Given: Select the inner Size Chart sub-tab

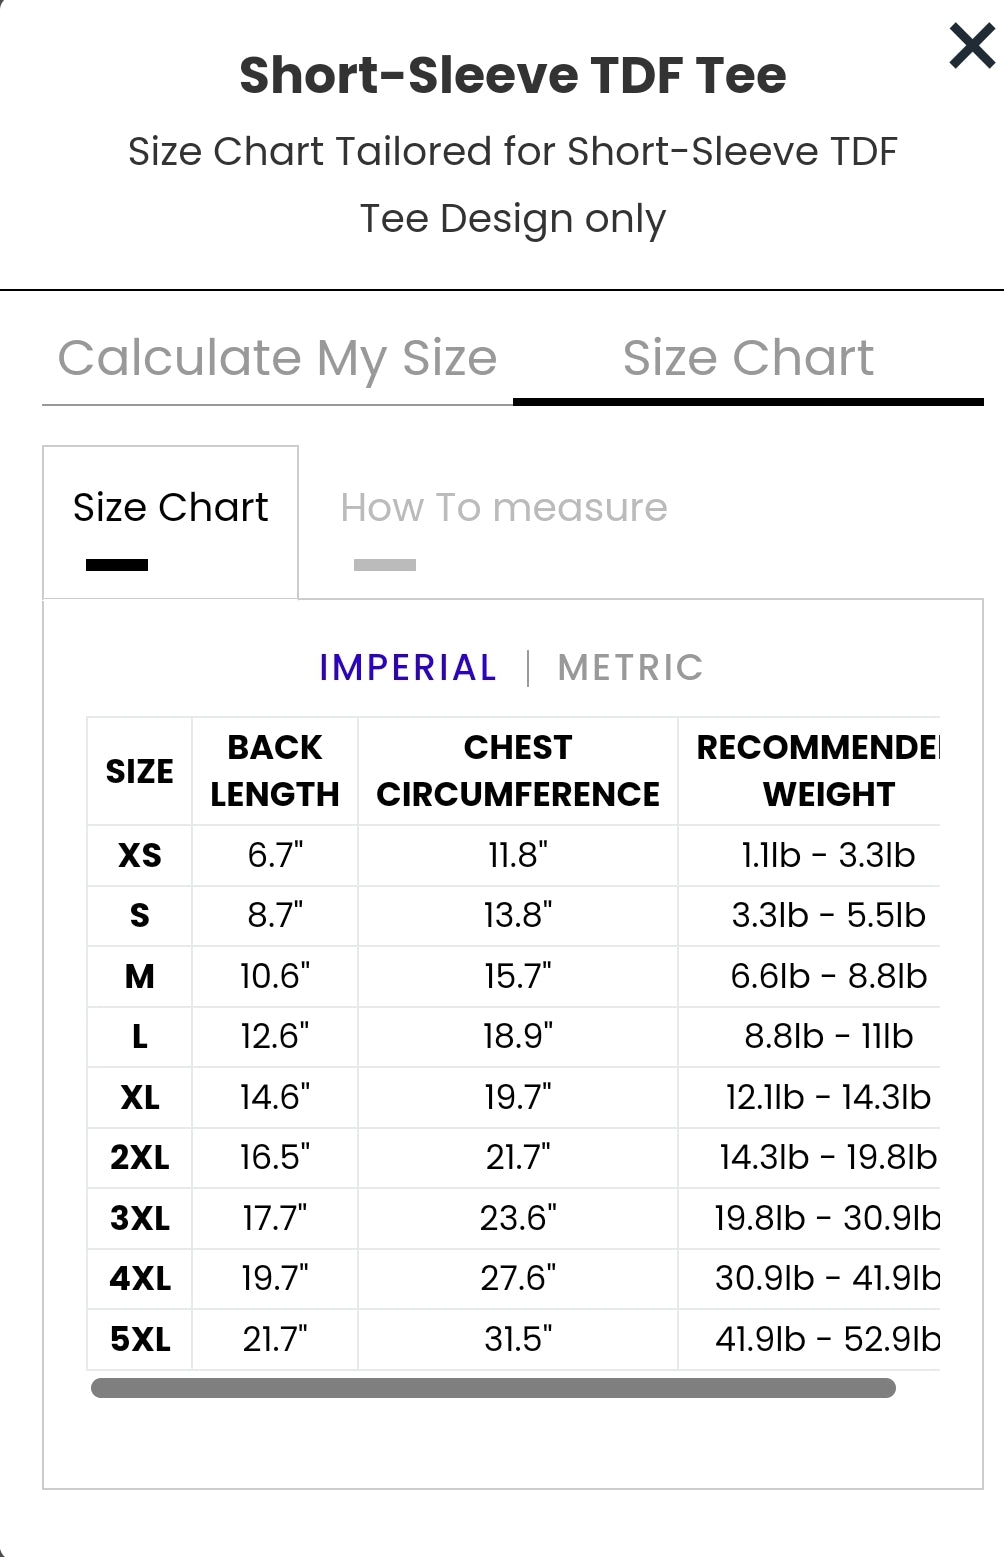Looking at the screenshot, I should click(170, 508).
